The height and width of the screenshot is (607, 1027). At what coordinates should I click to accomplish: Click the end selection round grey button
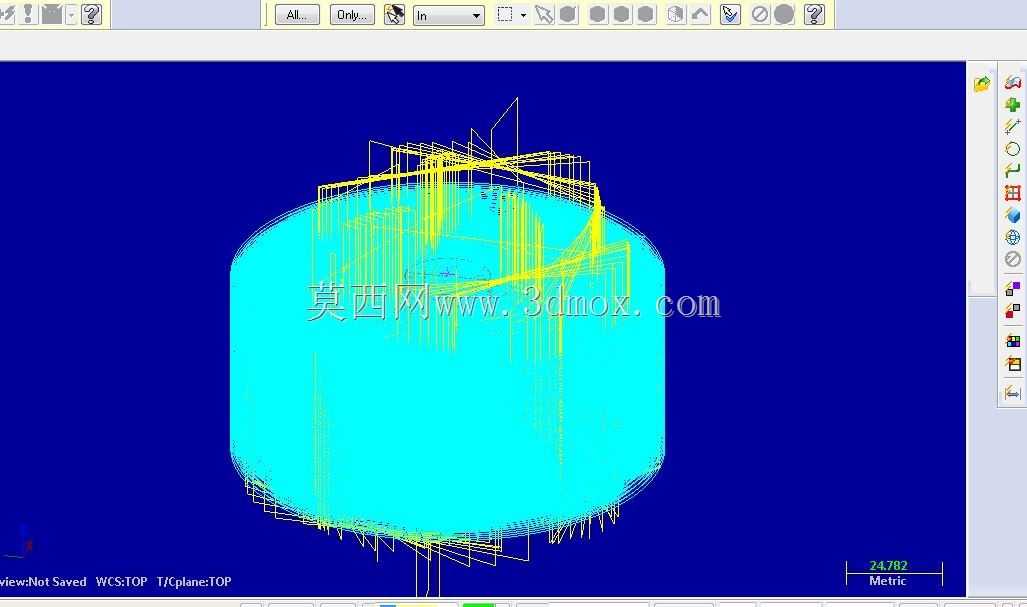(784, 14)
